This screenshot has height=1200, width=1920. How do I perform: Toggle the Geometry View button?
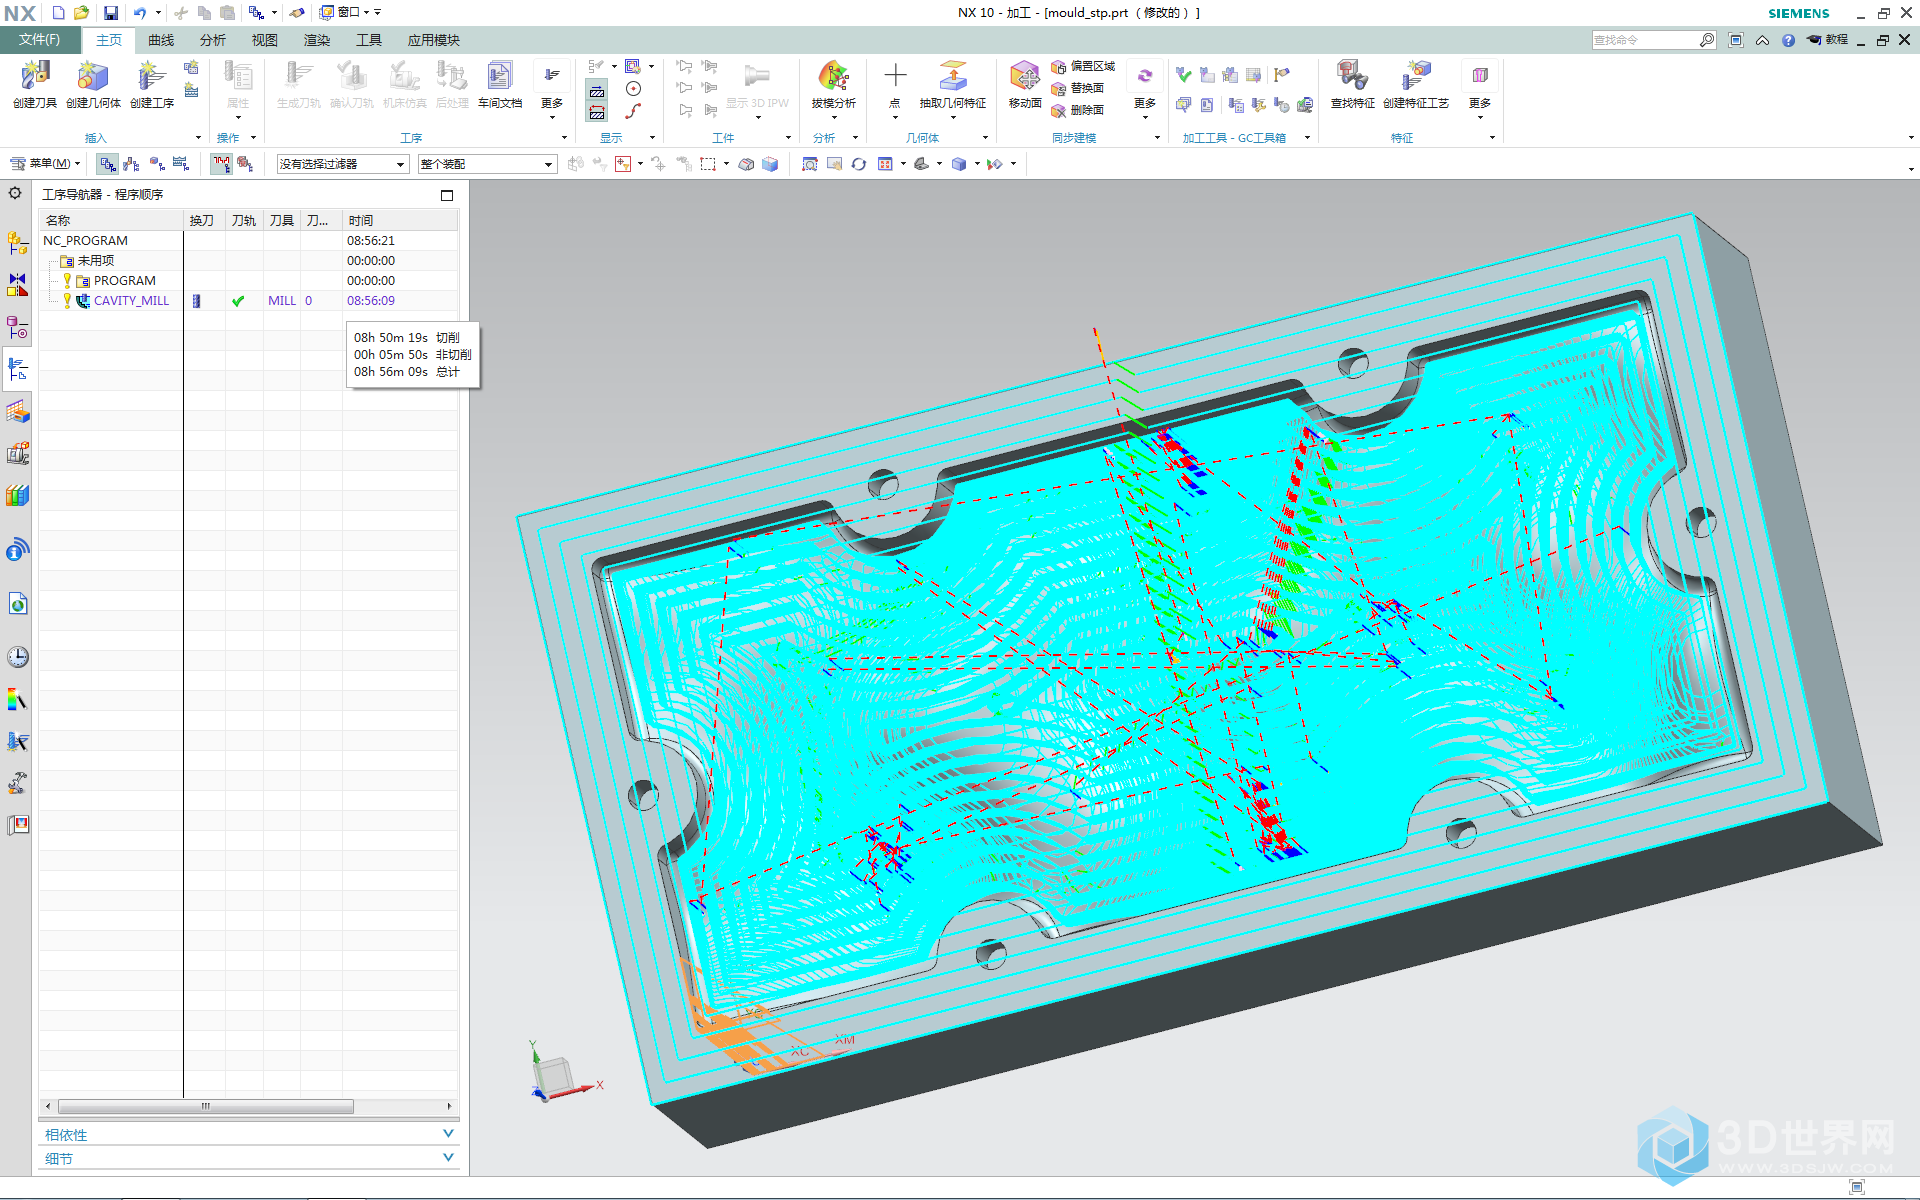click(x=156, y=164)
